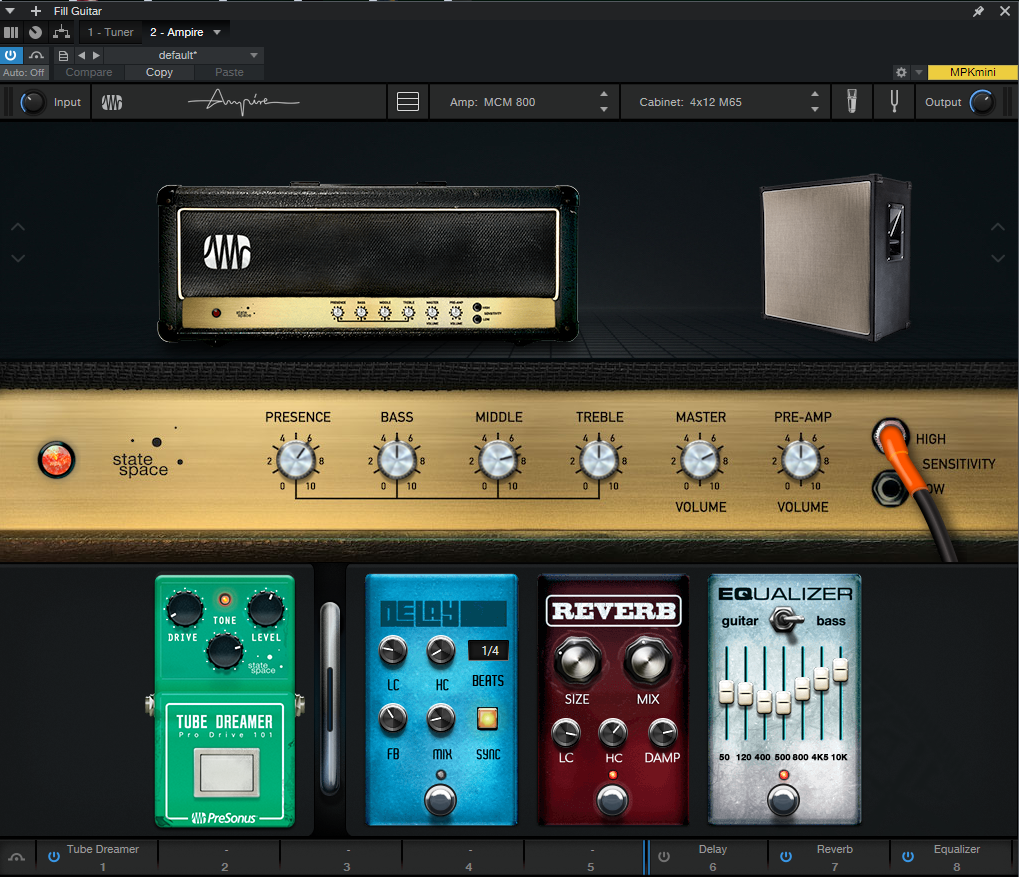Click the MPKmini control link field
The image size is (1019, 877).
pyautogui.click(x=972, y=72)
